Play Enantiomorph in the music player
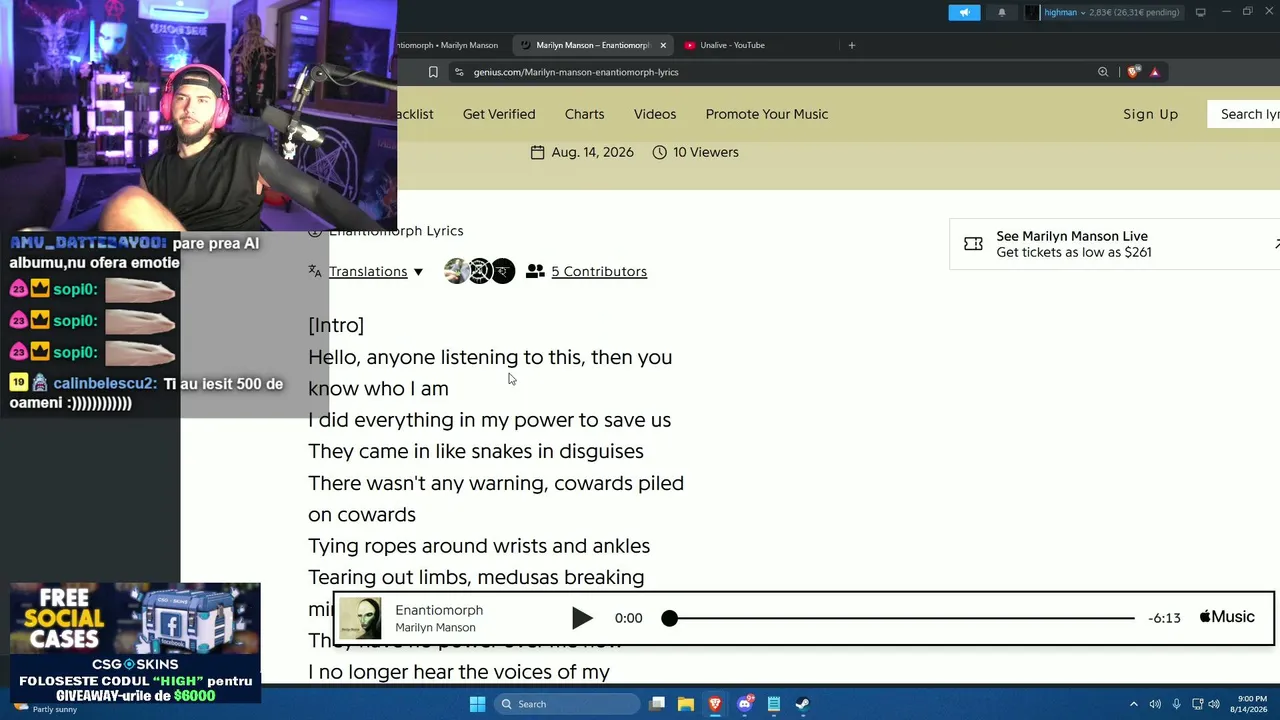1280x720 pixels. 581,618
